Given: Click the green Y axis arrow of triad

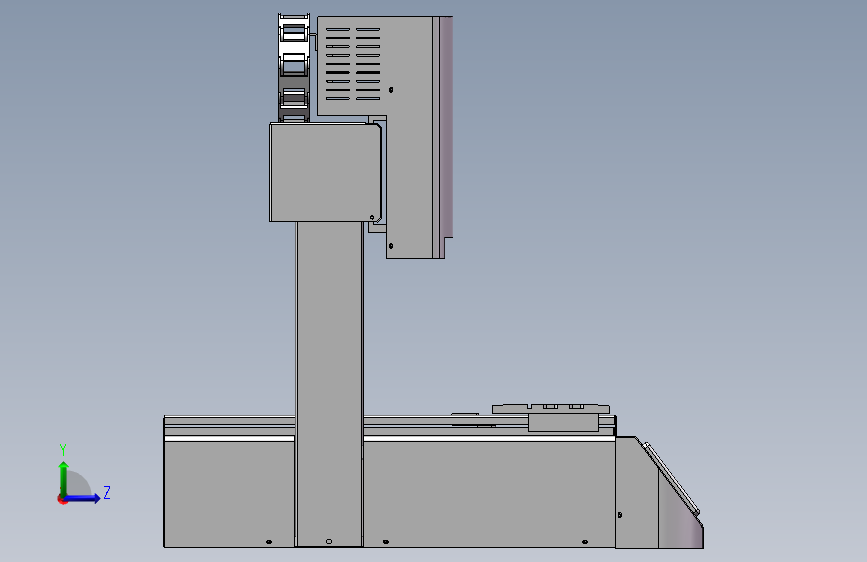Looking at the screenshot, I should (64, 478).
